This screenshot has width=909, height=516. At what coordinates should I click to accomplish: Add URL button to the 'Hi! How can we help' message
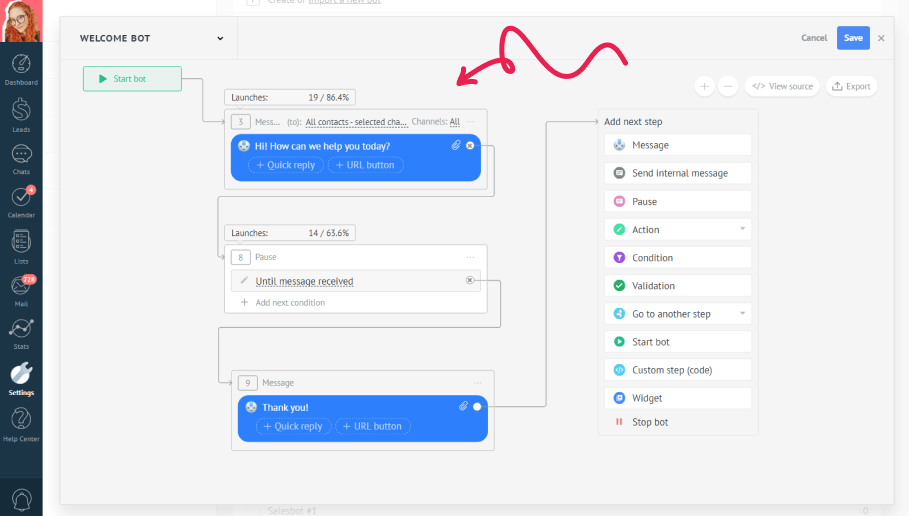pyautogui.click(x=366, y=165)
